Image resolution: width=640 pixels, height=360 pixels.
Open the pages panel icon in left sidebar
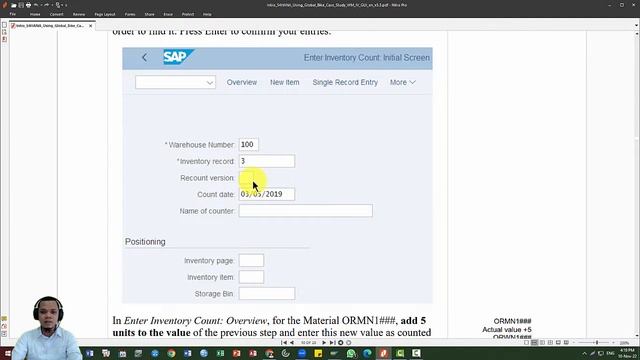4,25
